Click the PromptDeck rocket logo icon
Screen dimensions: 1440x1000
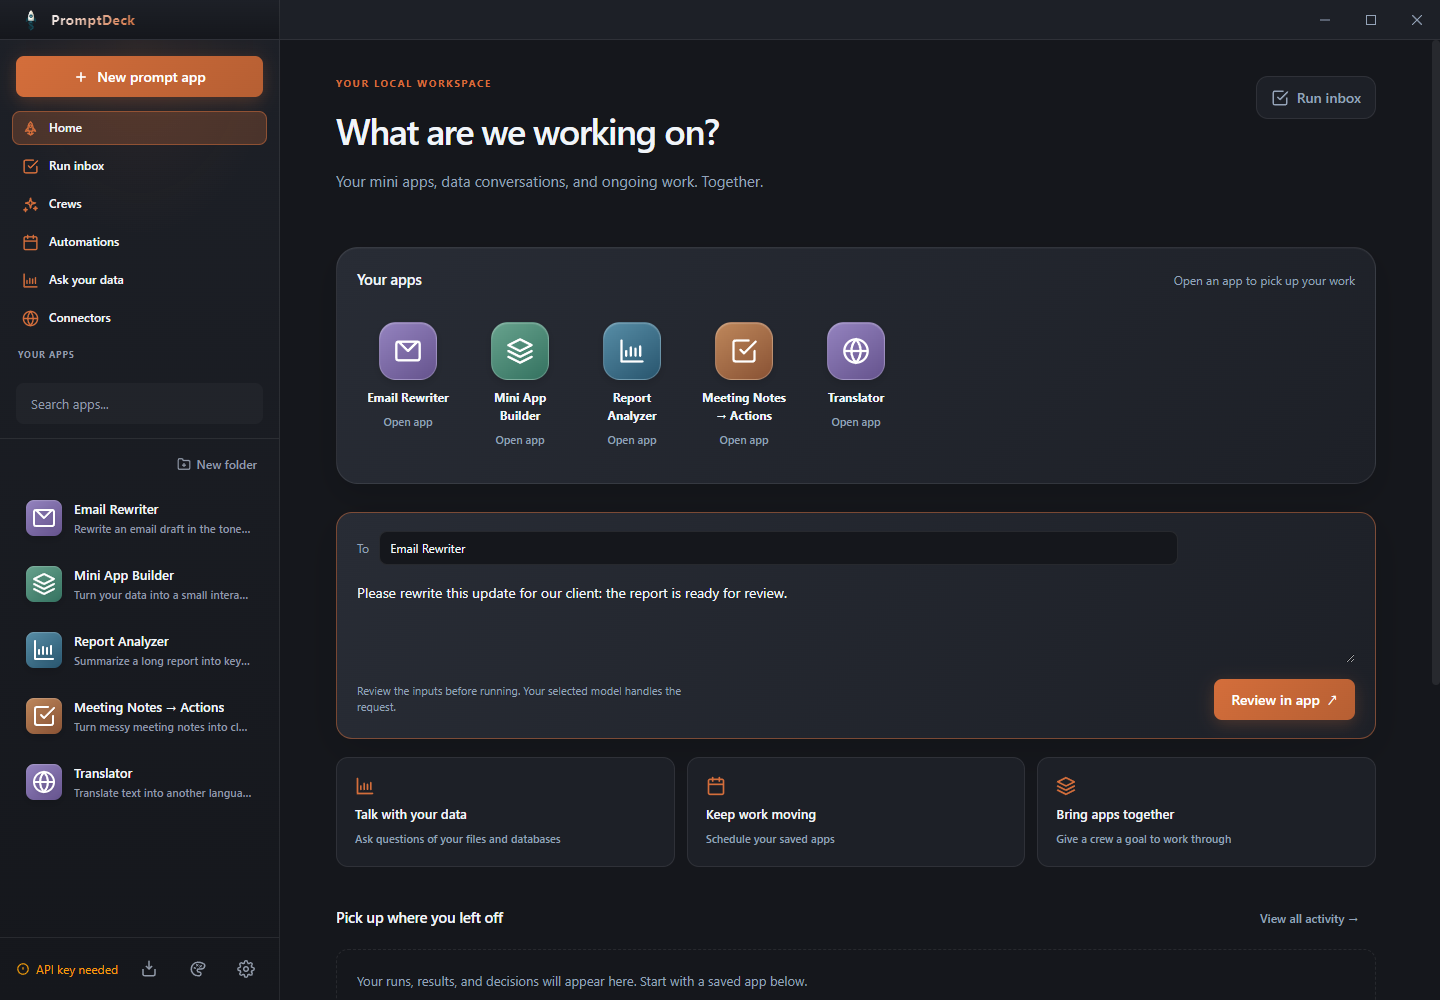click(31, 19)
